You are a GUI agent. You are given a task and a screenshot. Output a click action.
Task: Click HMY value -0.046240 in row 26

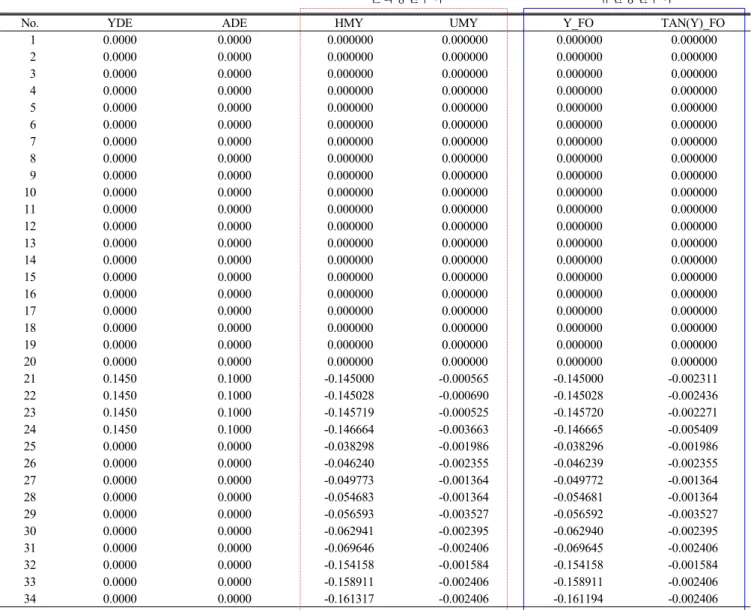(349, 463)
